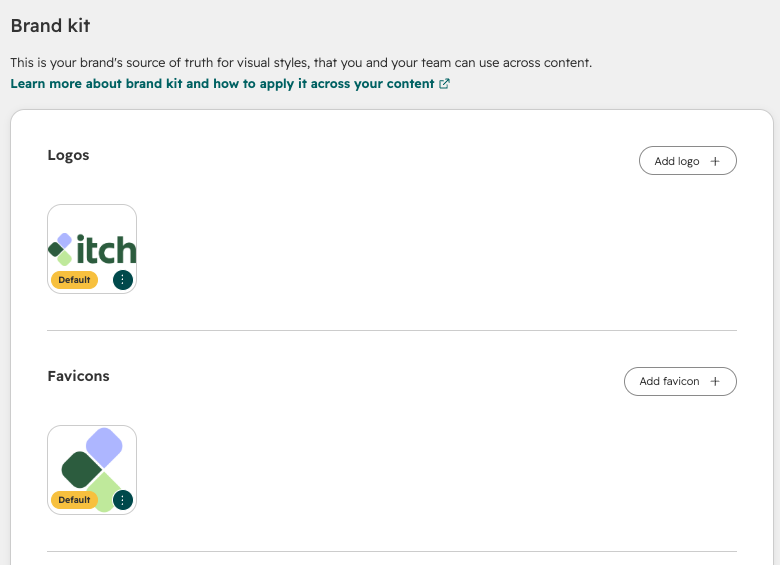Image resolution: width=780 pixels, height=565 pixels.
Task: Click the brand's source of truth description text
Action: [x=301, y=63]
